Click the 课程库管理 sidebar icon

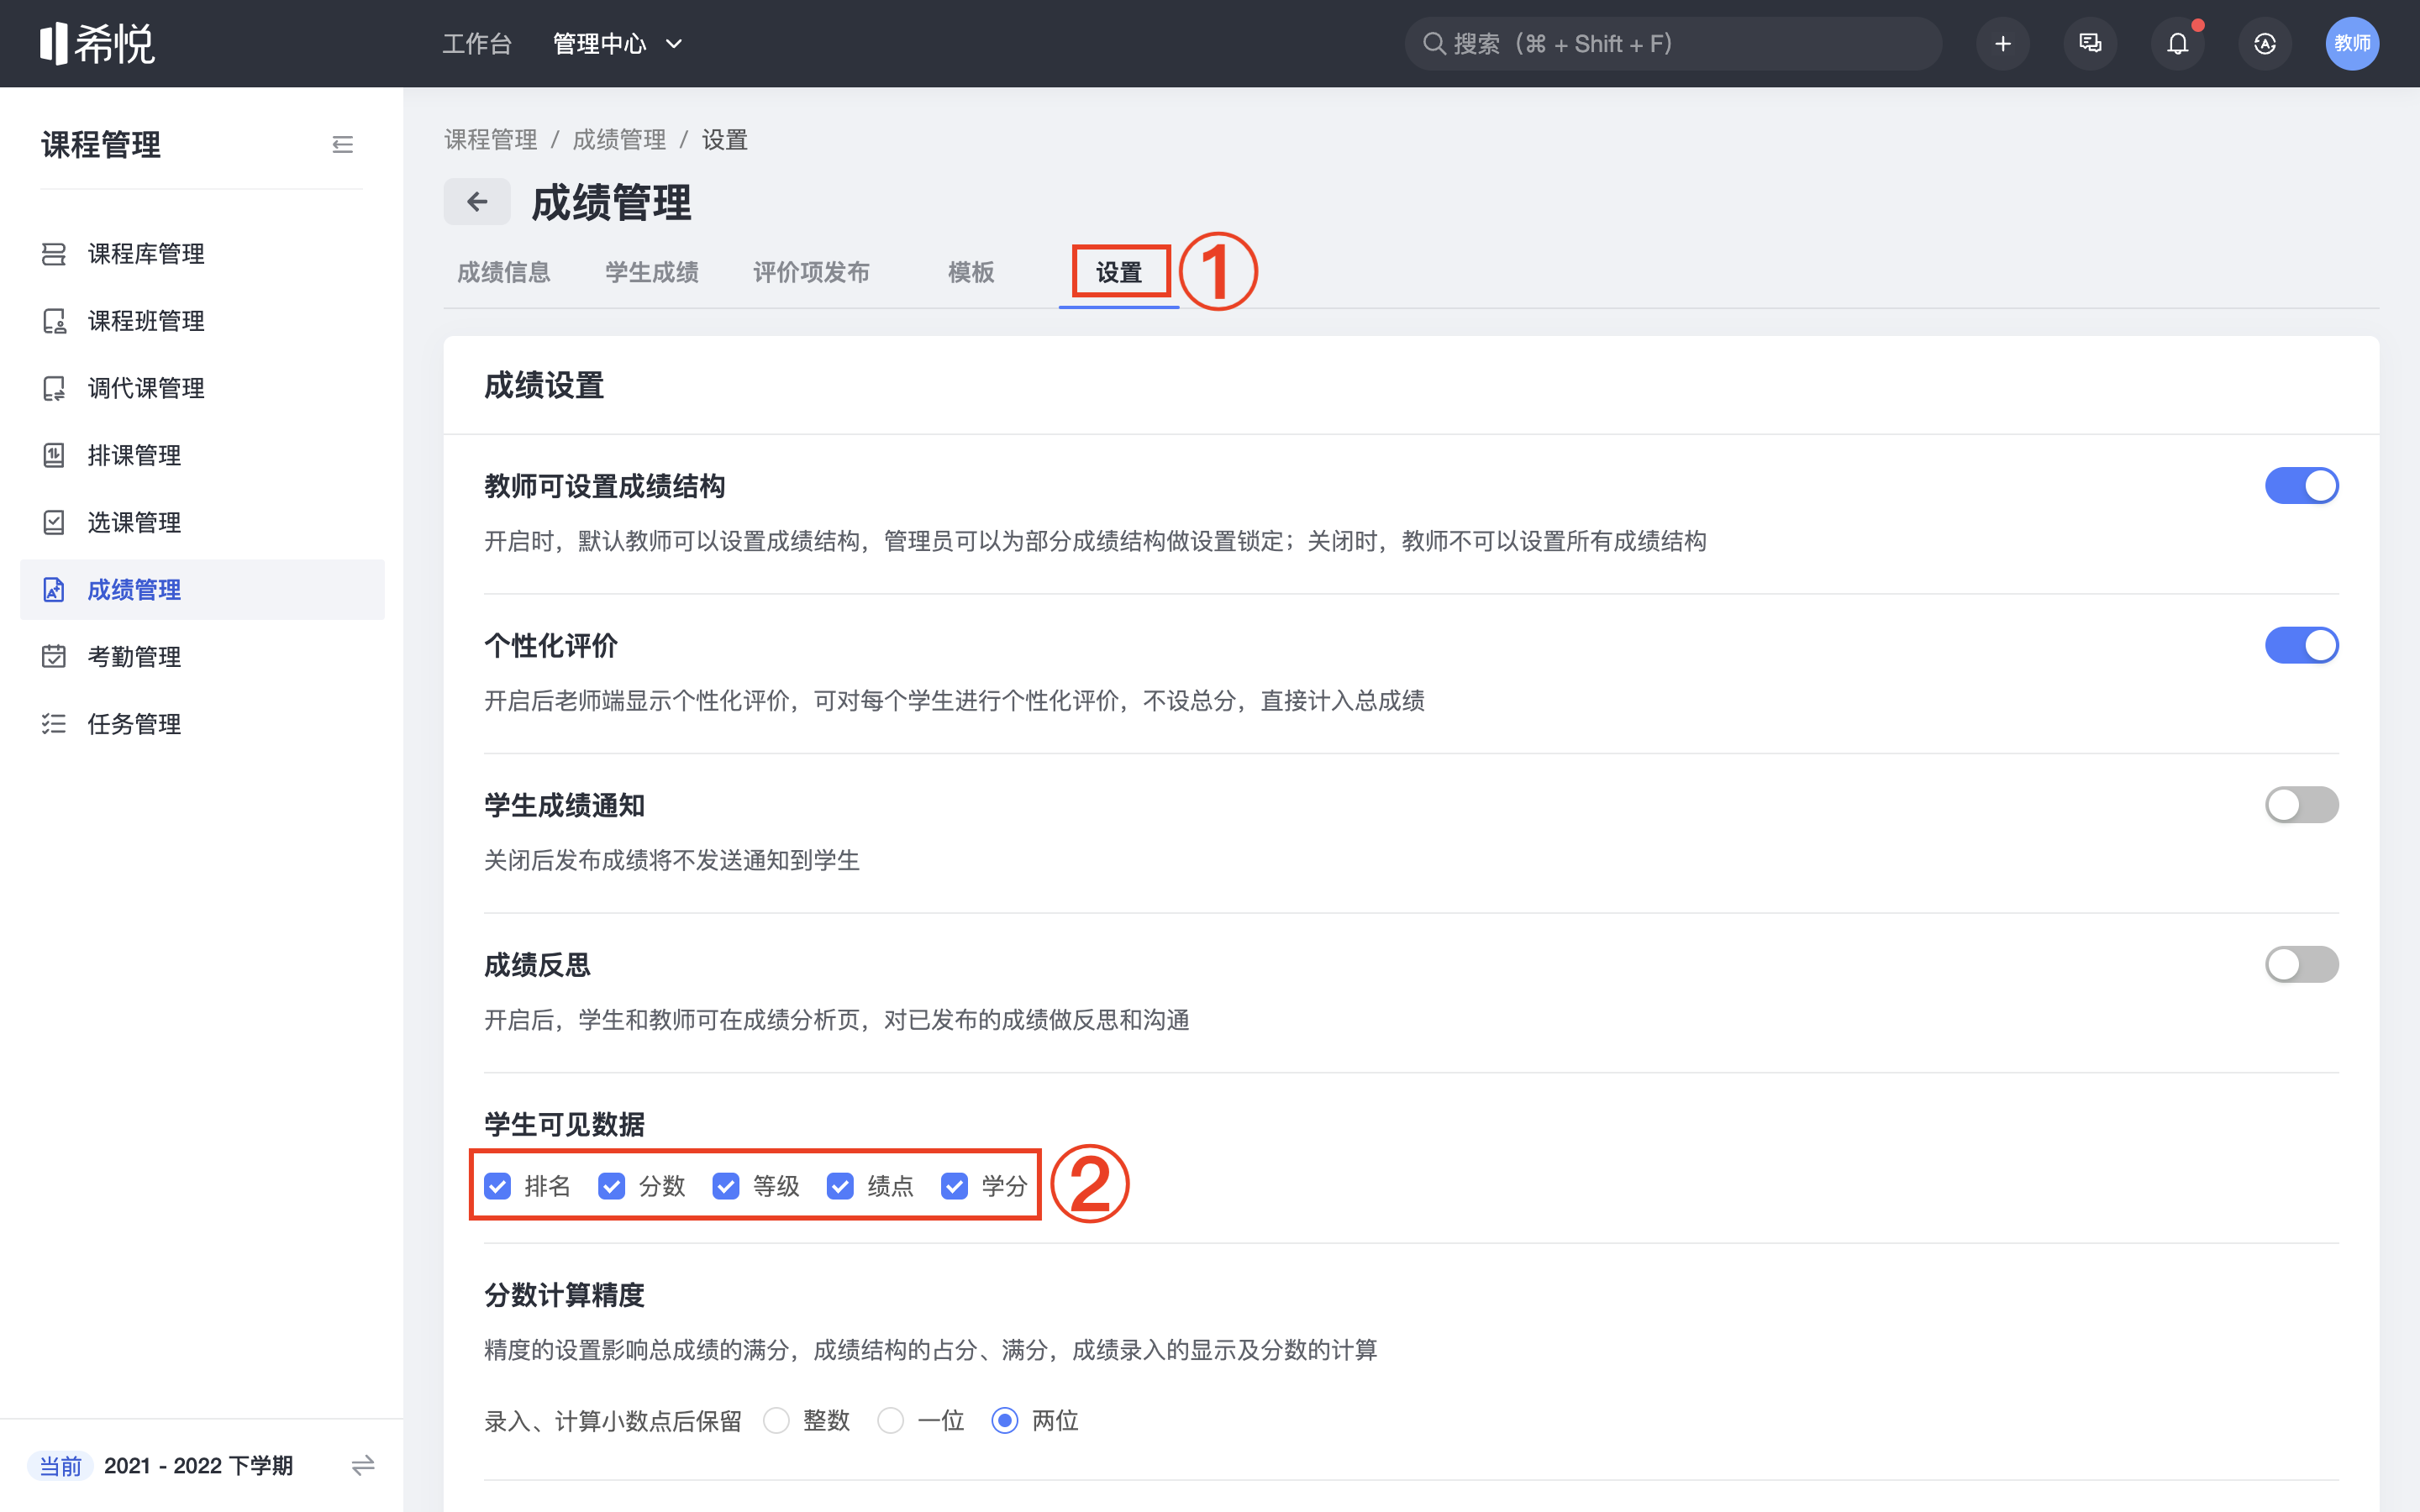[54, 254]
